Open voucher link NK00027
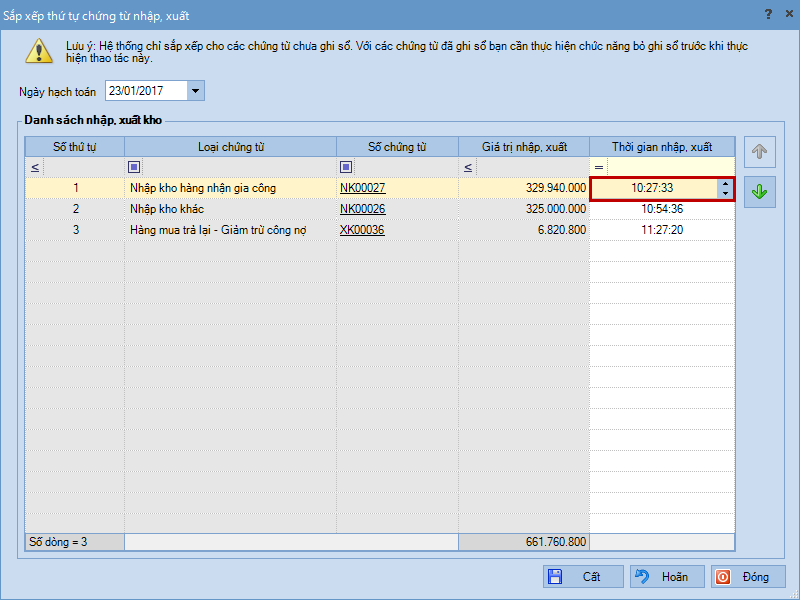Screen dimensions: 800x600 click(362, 188)
